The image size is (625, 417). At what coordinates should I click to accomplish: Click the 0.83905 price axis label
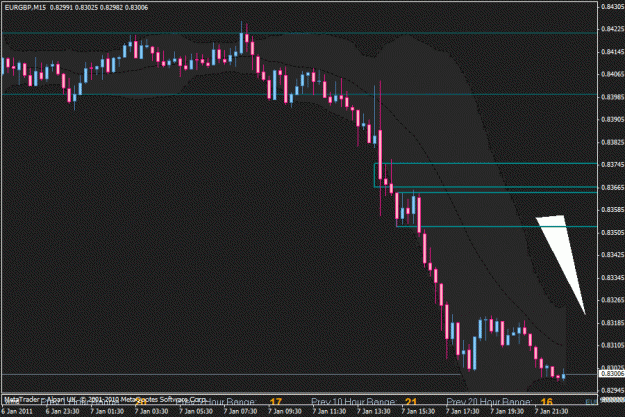click(613, 119)
